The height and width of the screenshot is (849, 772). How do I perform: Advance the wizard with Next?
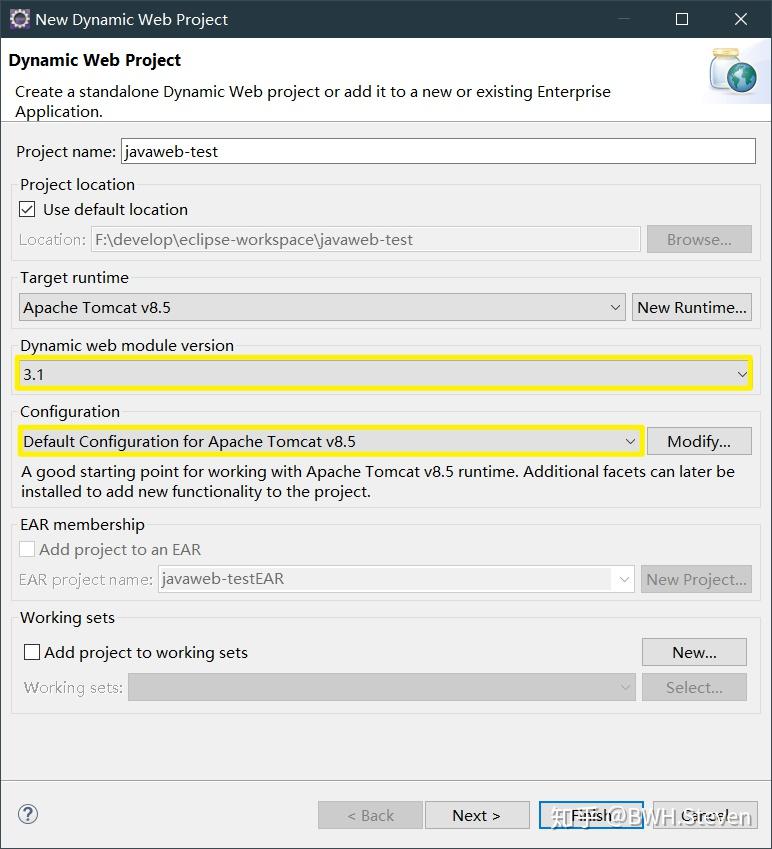pos(477,814)
